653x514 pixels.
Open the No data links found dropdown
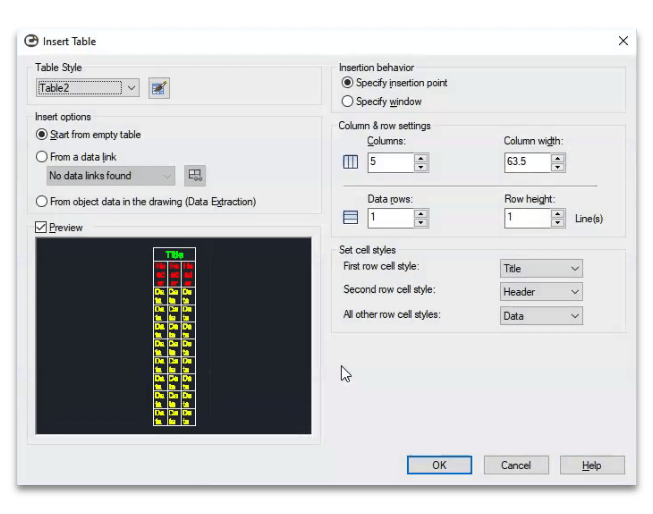point(111,176)
